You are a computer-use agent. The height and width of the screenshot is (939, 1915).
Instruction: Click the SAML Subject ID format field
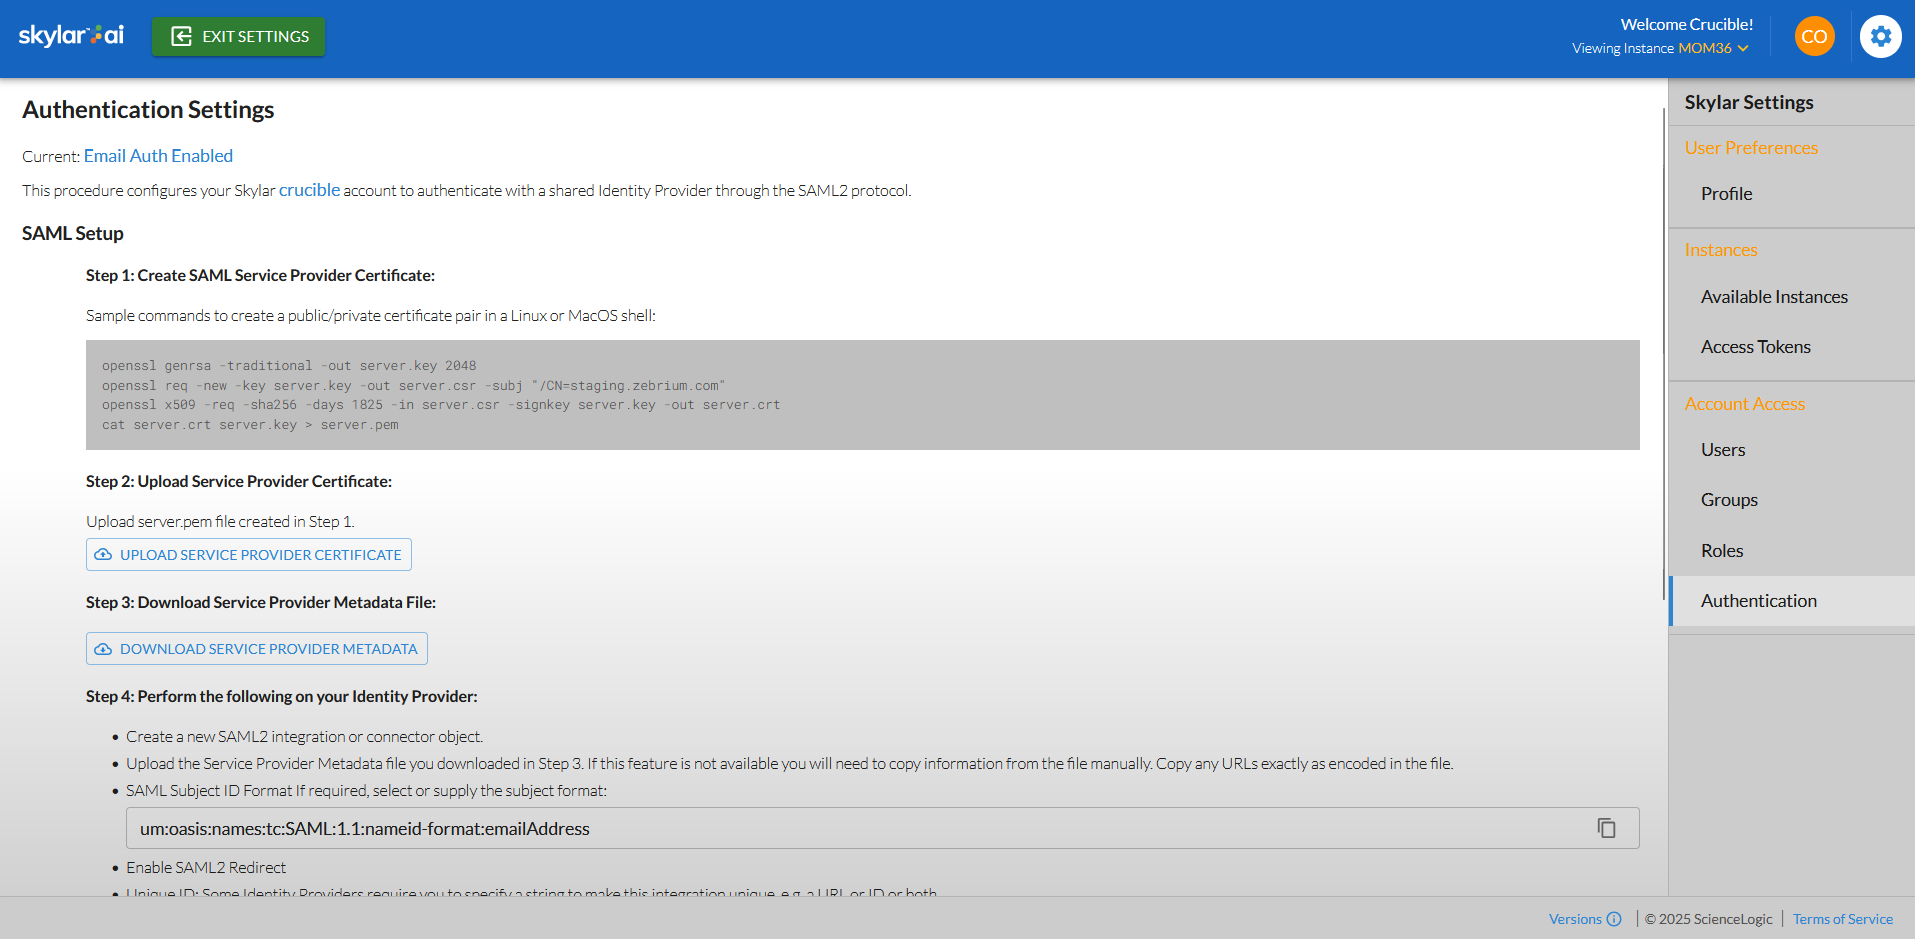[x=883, y=828]
